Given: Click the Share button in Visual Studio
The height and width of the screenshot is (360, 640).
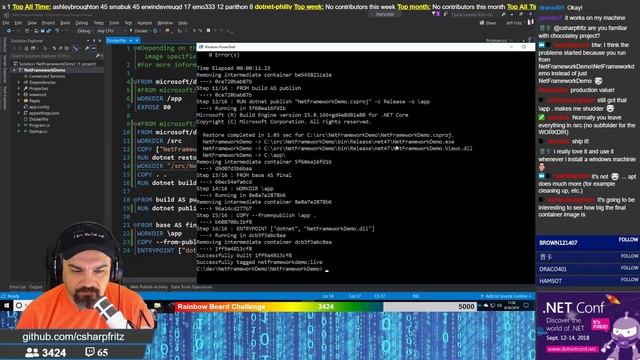Looking at the screenshot, I should coord(488,23).
